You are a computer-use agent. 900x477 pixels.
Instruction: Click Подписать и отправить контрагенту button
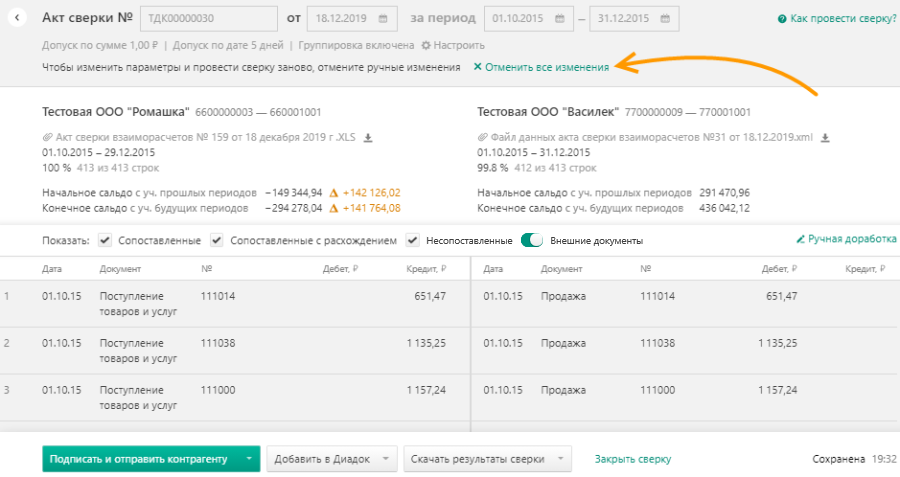tap(138, 459)
